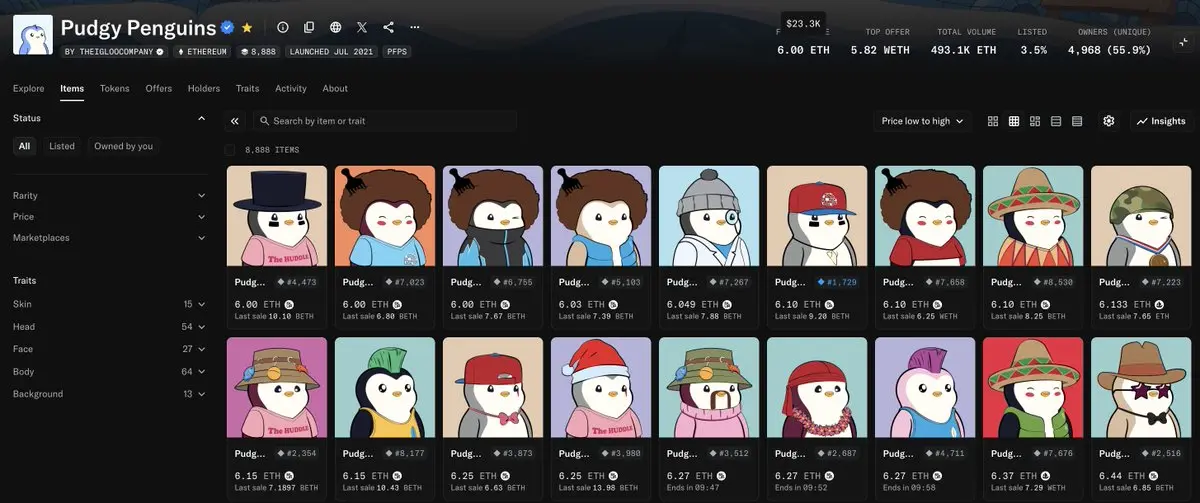Open penguin #7,223 with camo helmet
Image resolution: width=1200 pixels, height=503 pixels.
pos(1141,247)
